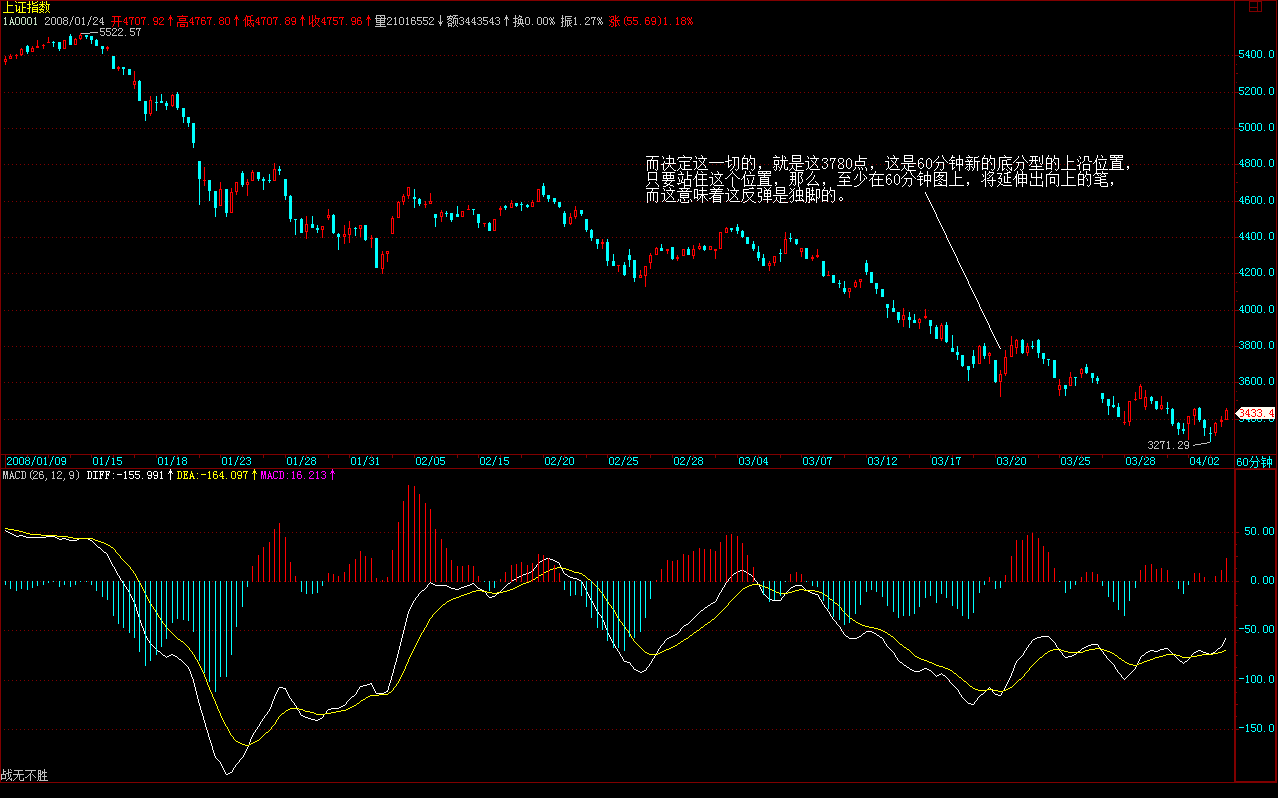The image size is (1278, 798).
Task: Click the 1A0001 stock code
Action: coord(18,20)
